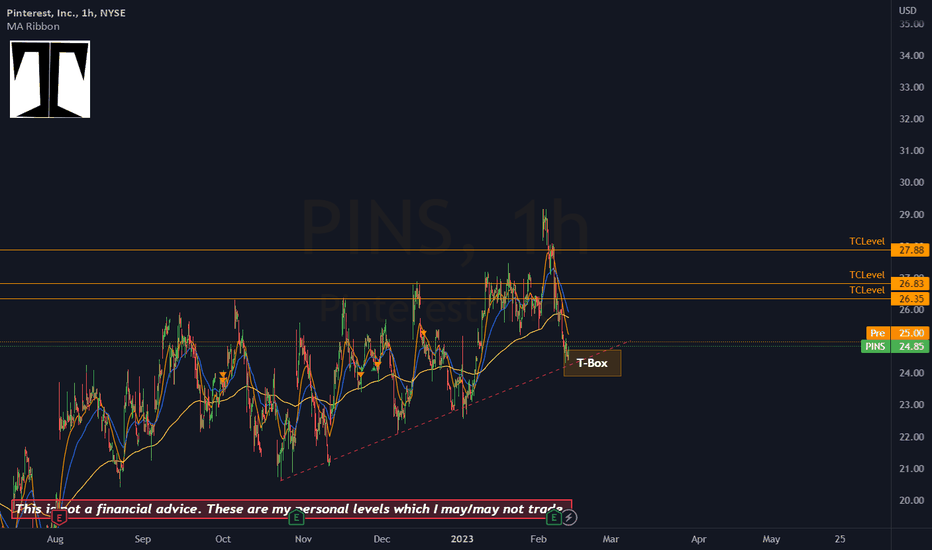The height and width of the screenshot is (550, 932).
Task: Click the 30.00 price axis label
Action: [x=911, y=183]
